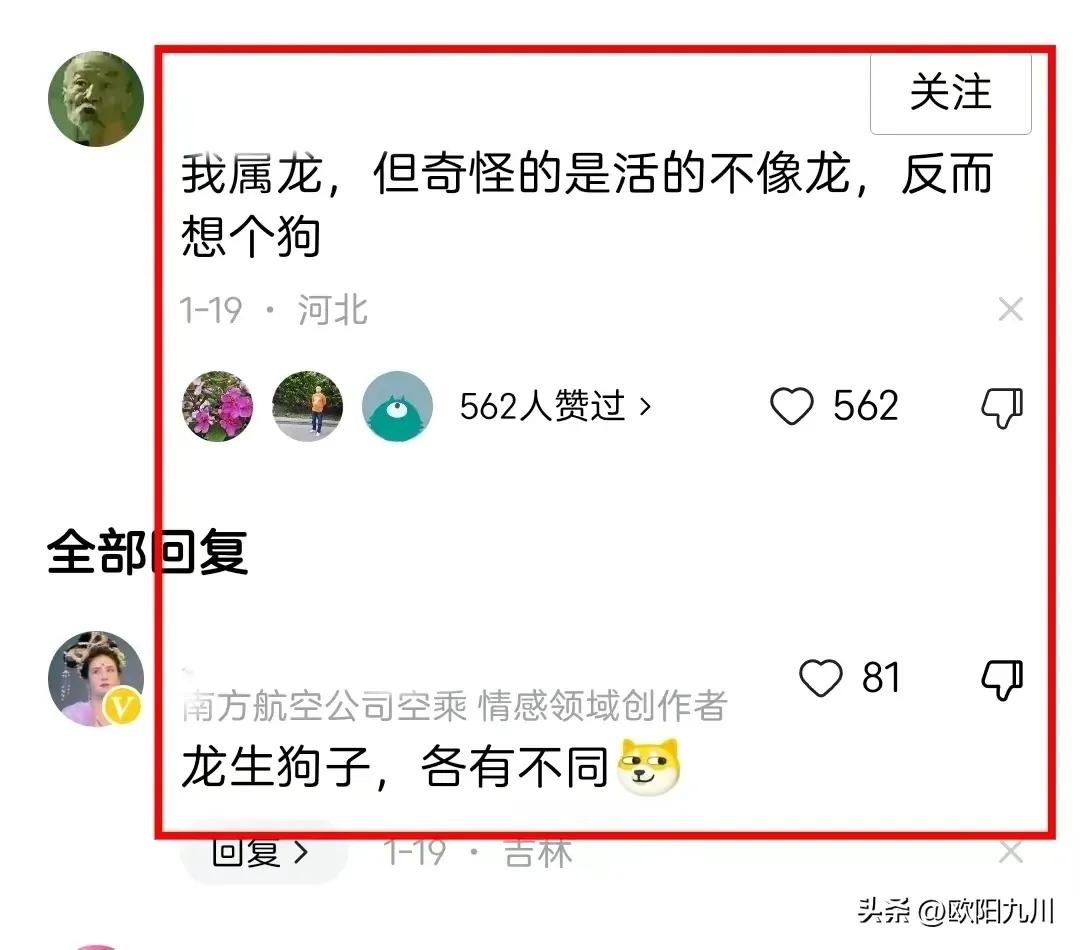1080x950 pixels.
Task: Expand the 562人赞过 likers list
Action: pyautogui.click(x=555, y=406)
